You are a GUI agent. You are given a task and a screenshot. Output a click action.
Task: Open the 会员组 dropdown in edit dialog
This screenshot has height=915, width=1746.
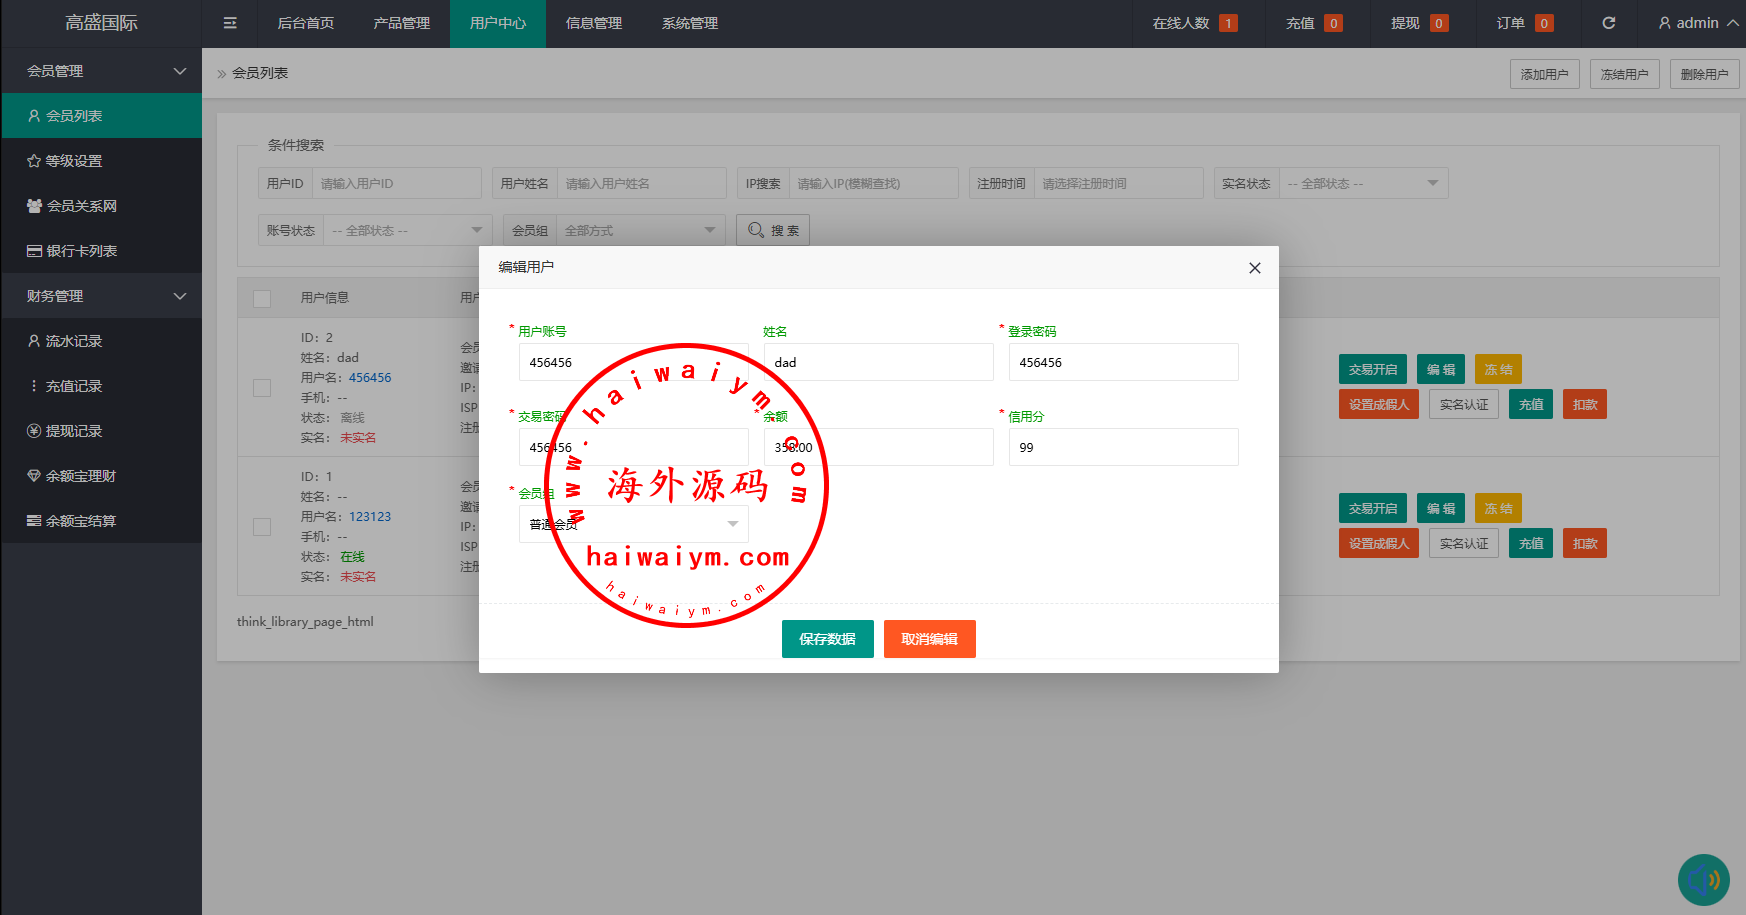click(x=633, y=524)
